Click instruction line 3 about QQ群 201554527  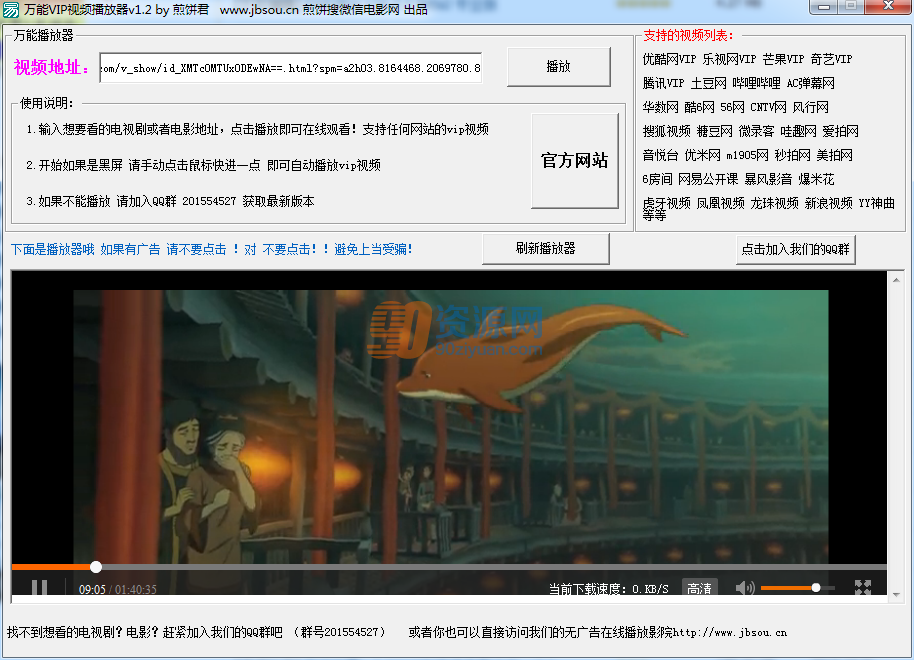click(170, 201)
